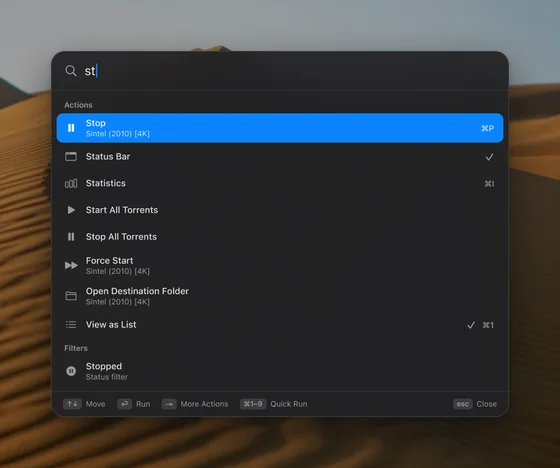Click "Sintel (2010) [4K]" under Force Start
Screen dimensions: 560x468
[118, 272]
